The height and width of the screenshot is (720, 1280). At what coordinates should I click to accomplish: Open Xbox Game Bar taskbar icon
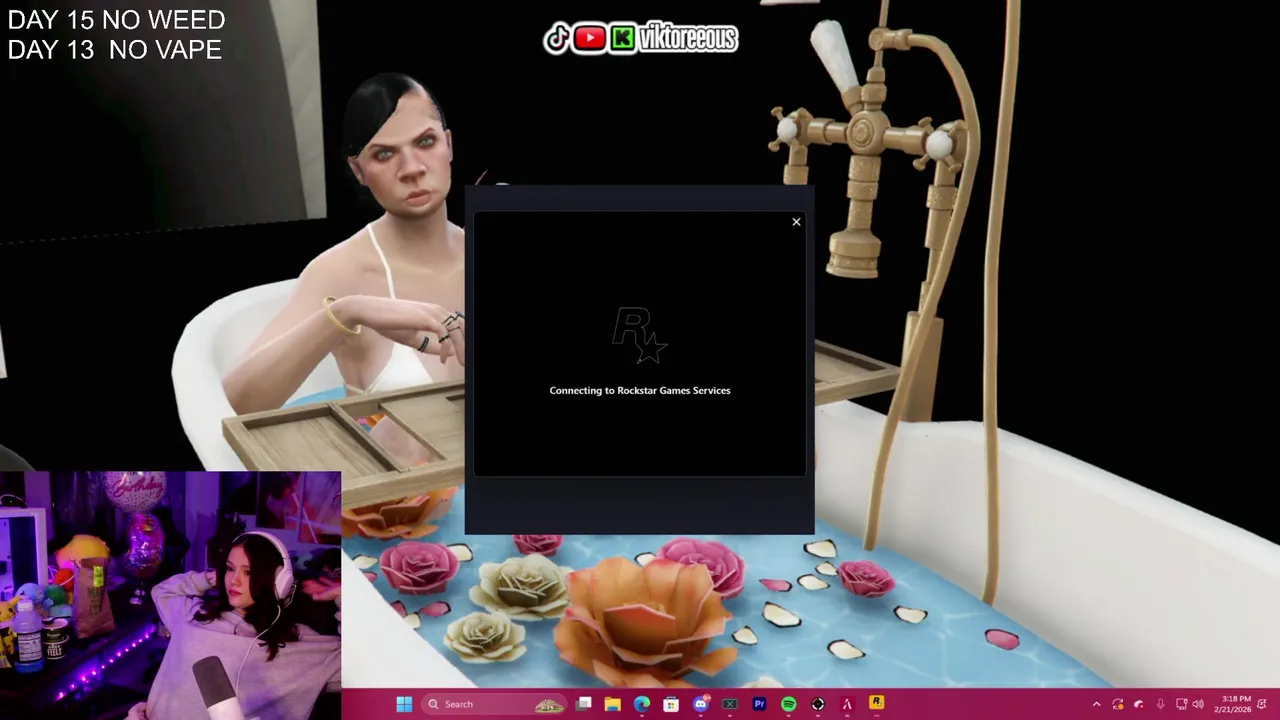tap(730, 704)
